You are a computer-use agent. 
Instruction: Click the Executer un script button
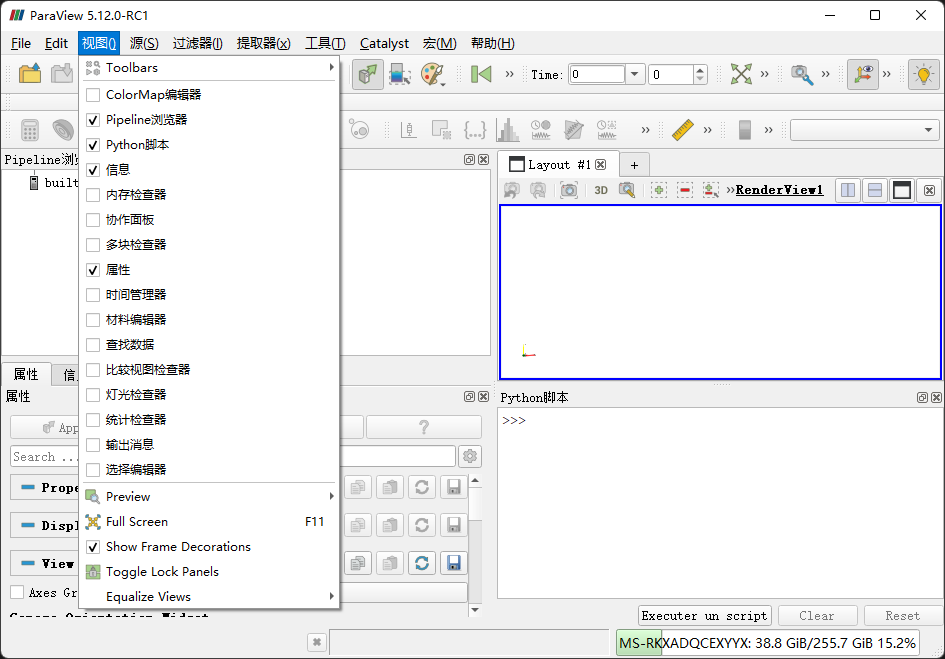pos(704,616)
